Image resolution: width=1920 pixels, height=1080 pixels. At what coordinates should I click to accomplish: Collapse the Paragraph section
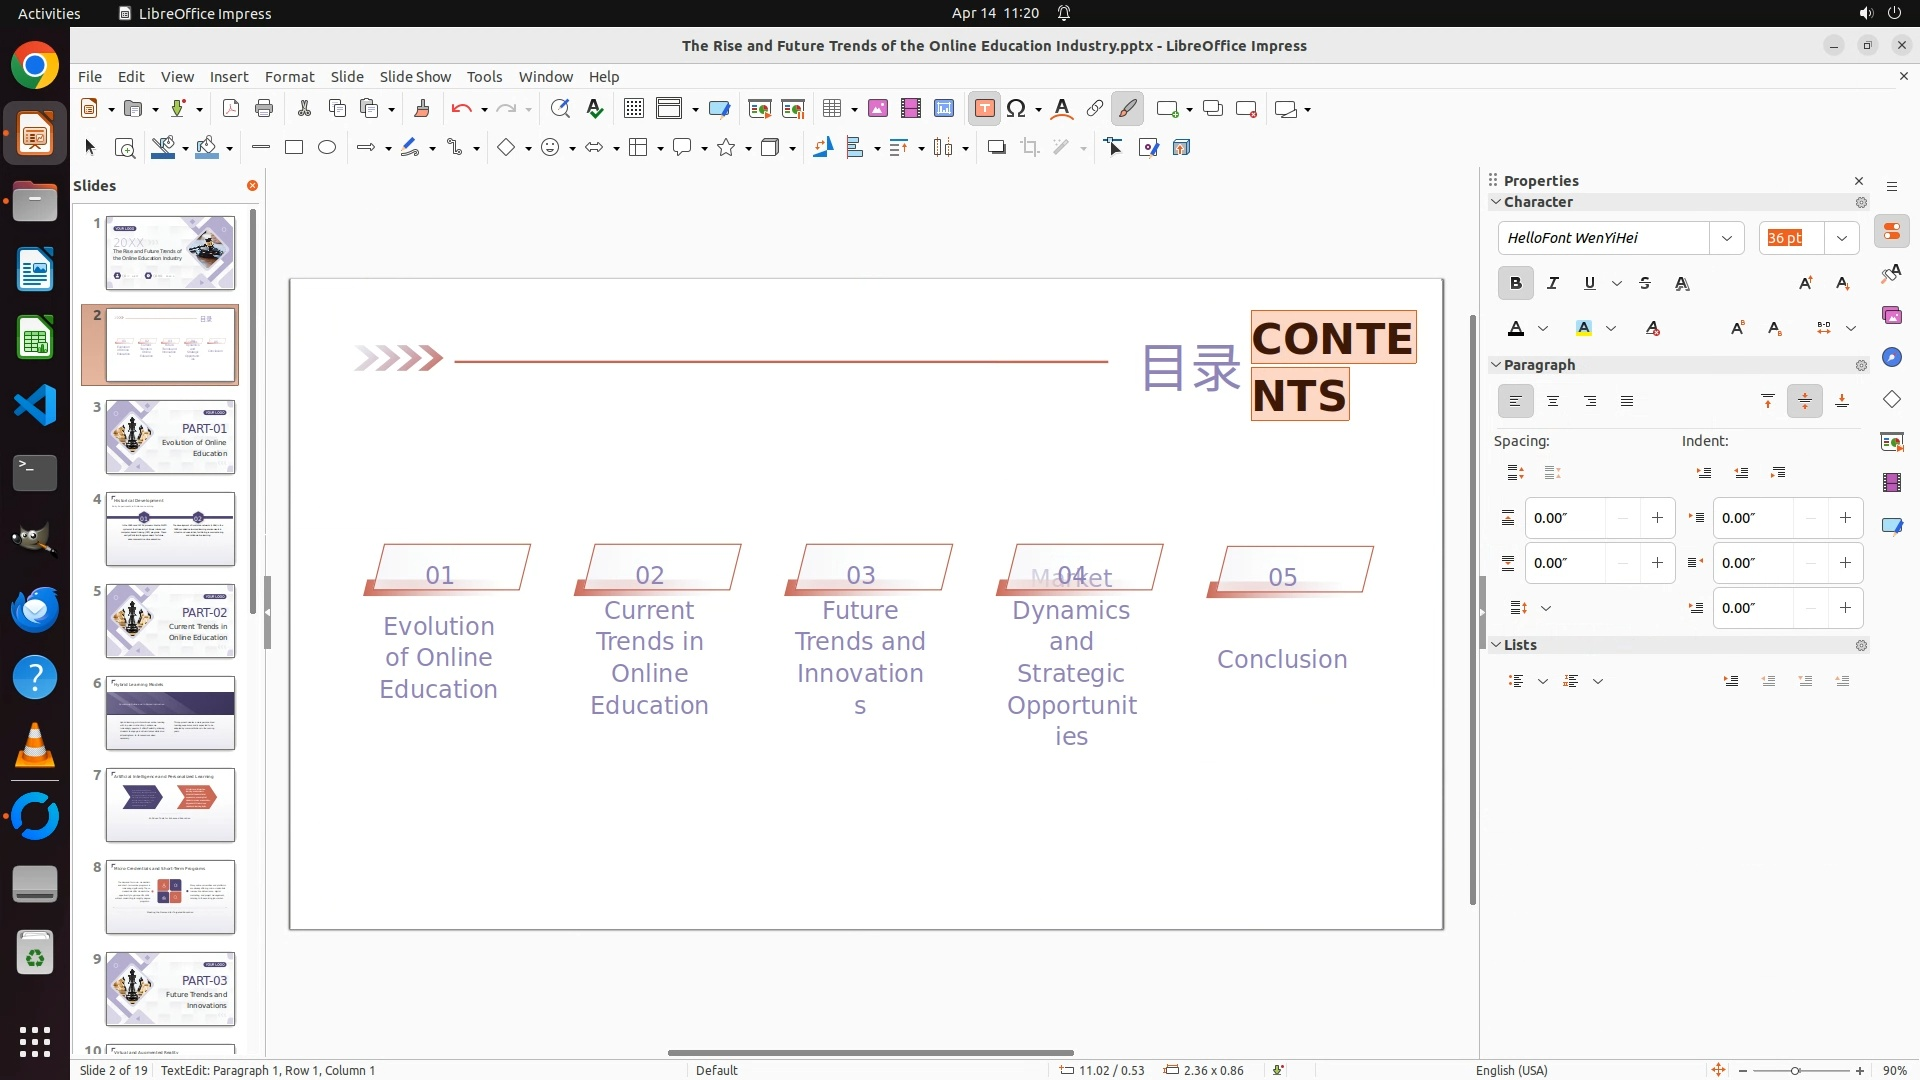(1496, 365)
